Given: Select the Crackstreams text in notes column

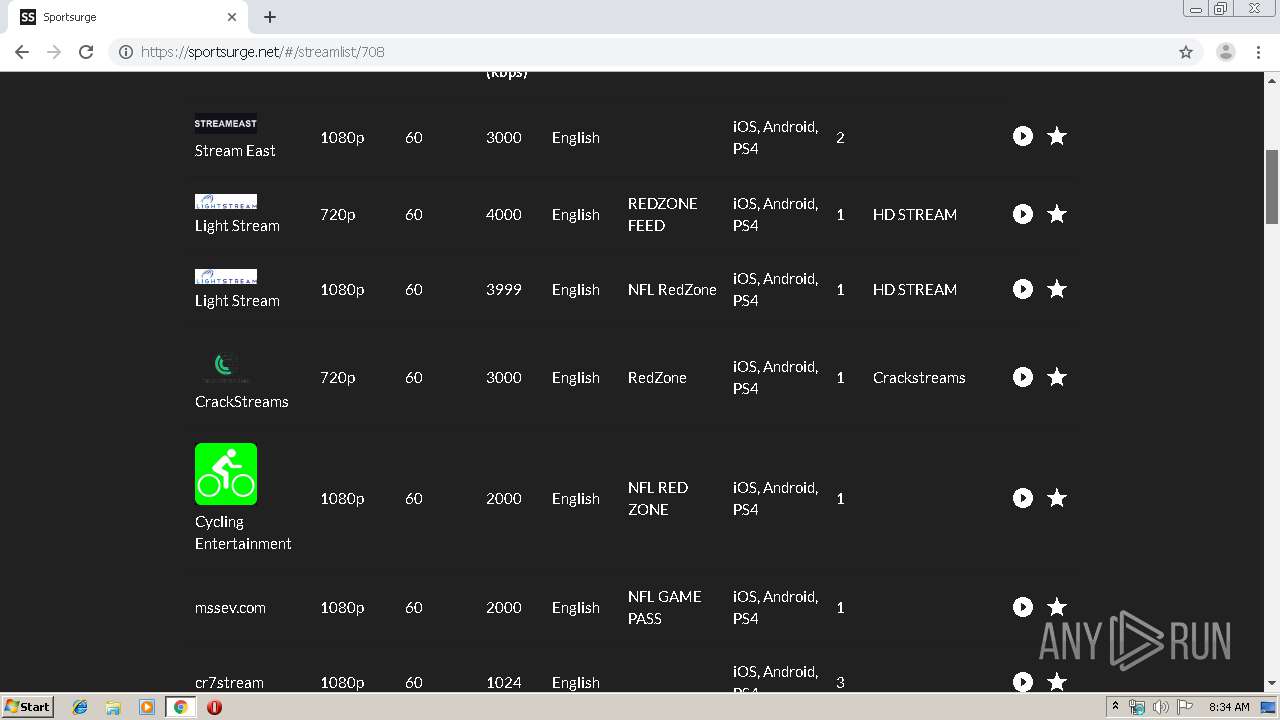Looking at the screenshot, I should 919,378.
